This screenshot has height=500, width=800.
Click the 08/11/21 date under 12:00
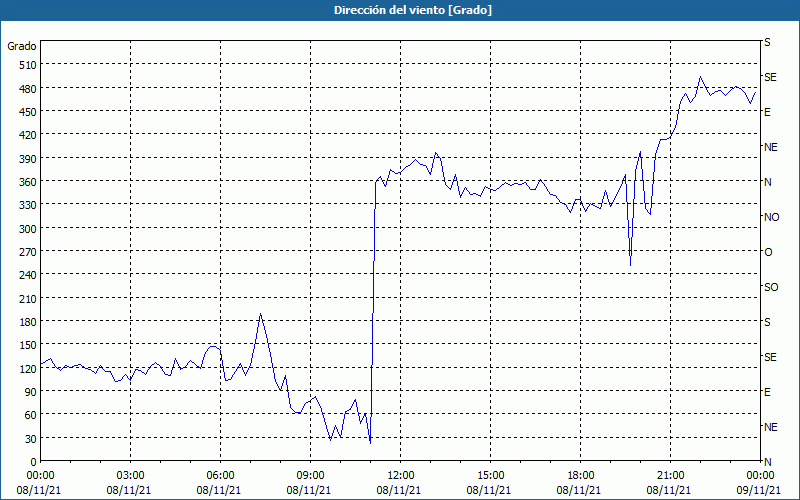pyautogui.click(x=399, y=490)
